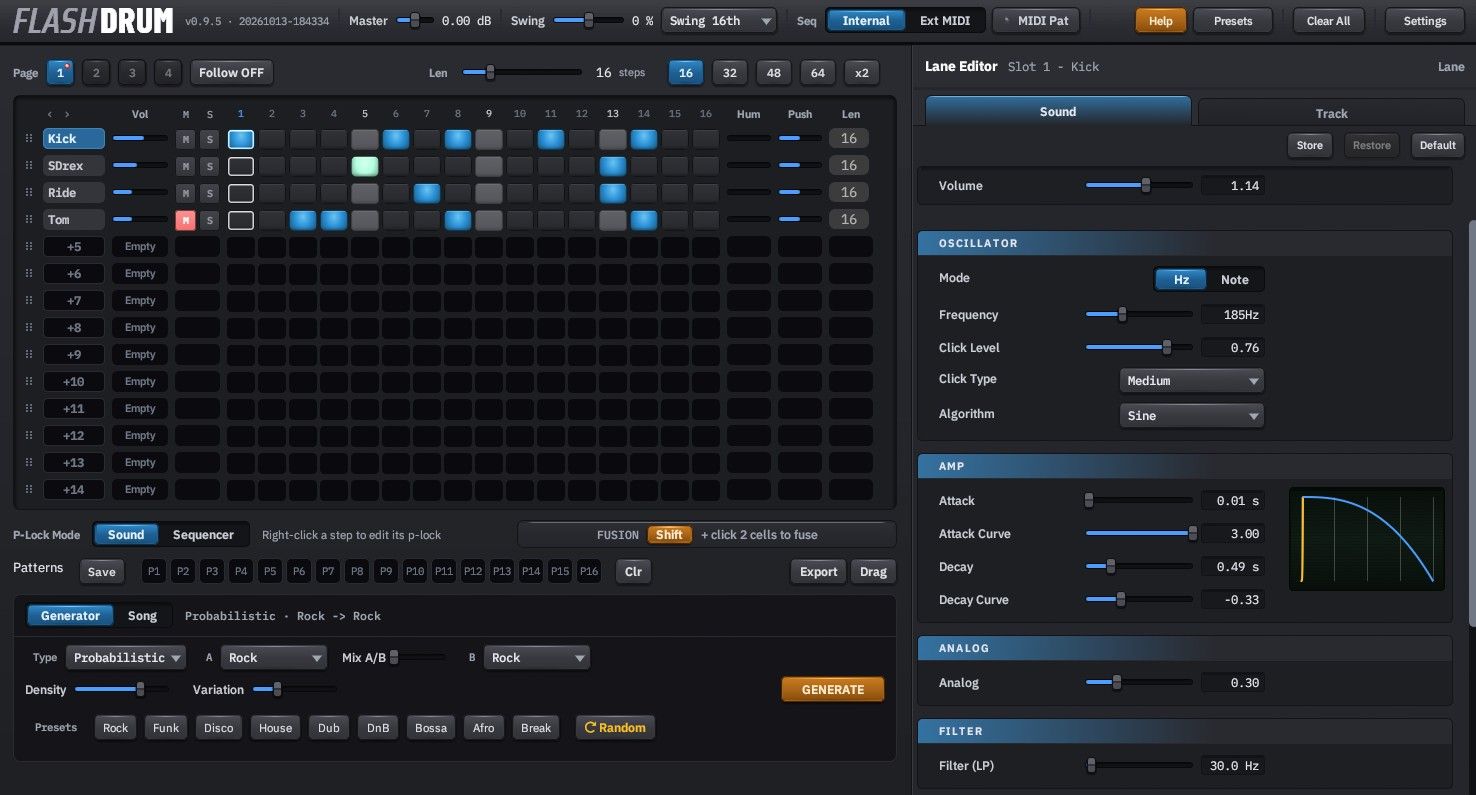
Task: Open the generator Type Probabilistic dropdown
Action: pyautogui.click(x=126, y=658)
